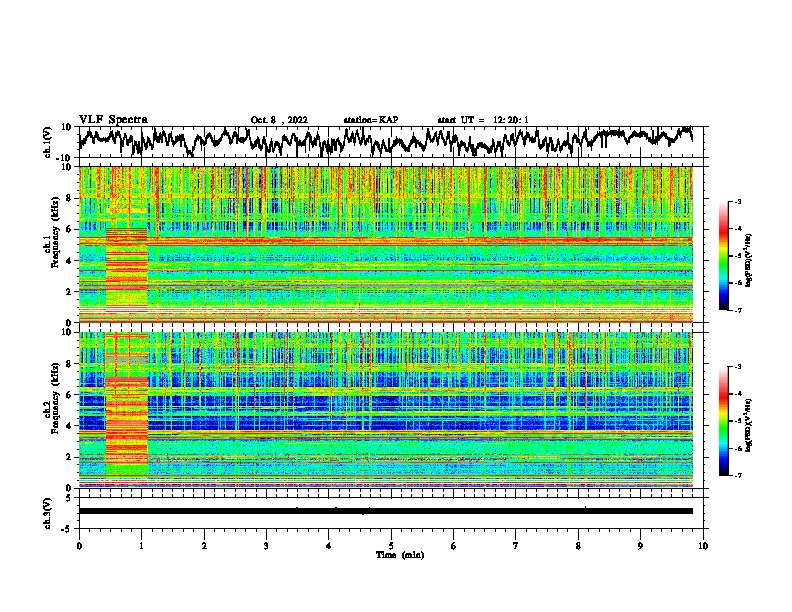Click the ch.2 spectrogram panel
Image resolution: width=792 pixels, height=612 pixels.
click(x=386, y=410)
